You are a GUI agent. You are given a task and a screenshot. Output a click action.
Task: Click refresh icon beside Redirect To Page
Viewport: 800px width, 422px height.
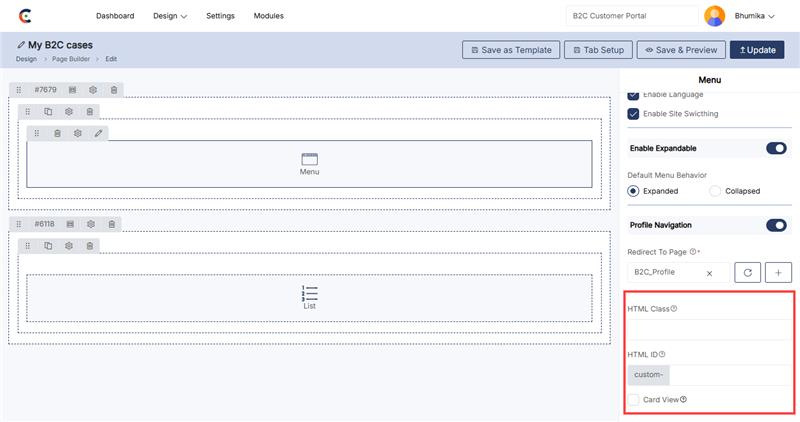coord(748,272)
